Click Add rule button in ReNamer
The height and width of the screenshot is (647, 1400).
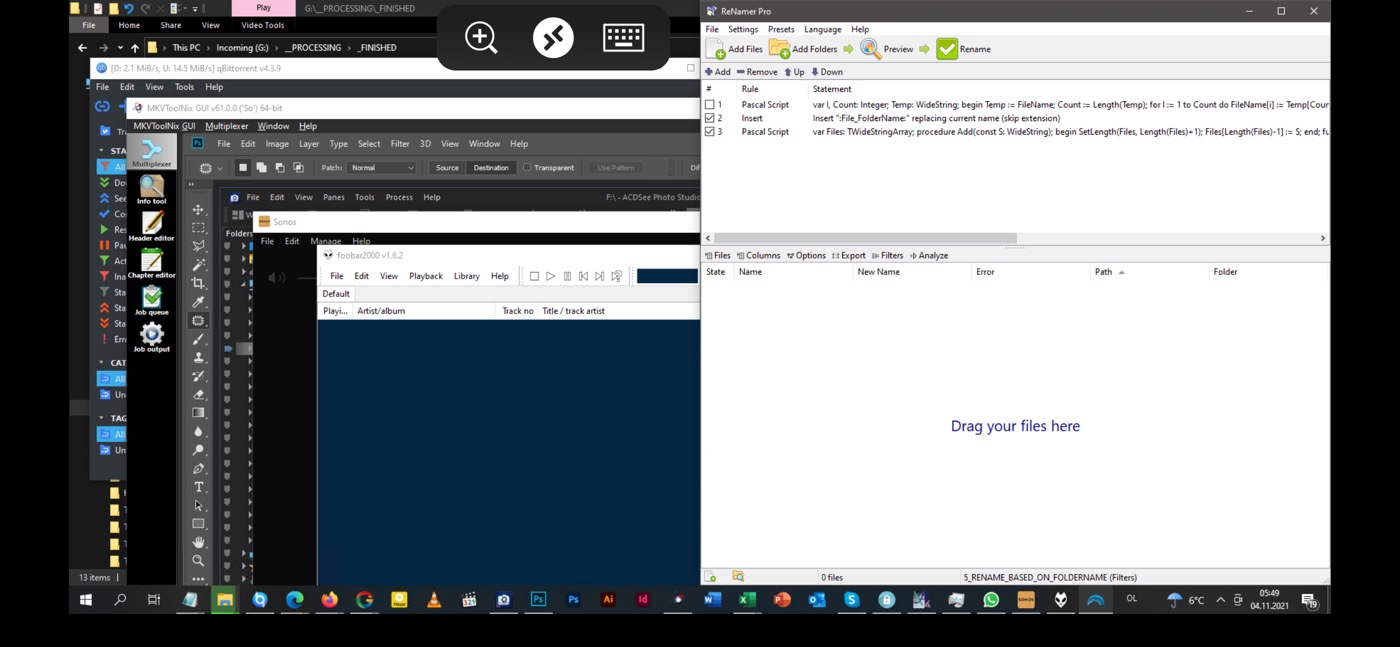[x=718, y=72]
